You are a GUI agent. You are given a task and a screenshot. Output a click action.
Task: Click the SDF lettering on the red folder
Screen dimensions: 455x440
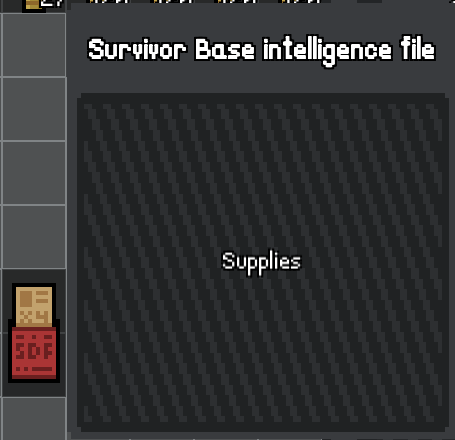click(x=34, y=351)
